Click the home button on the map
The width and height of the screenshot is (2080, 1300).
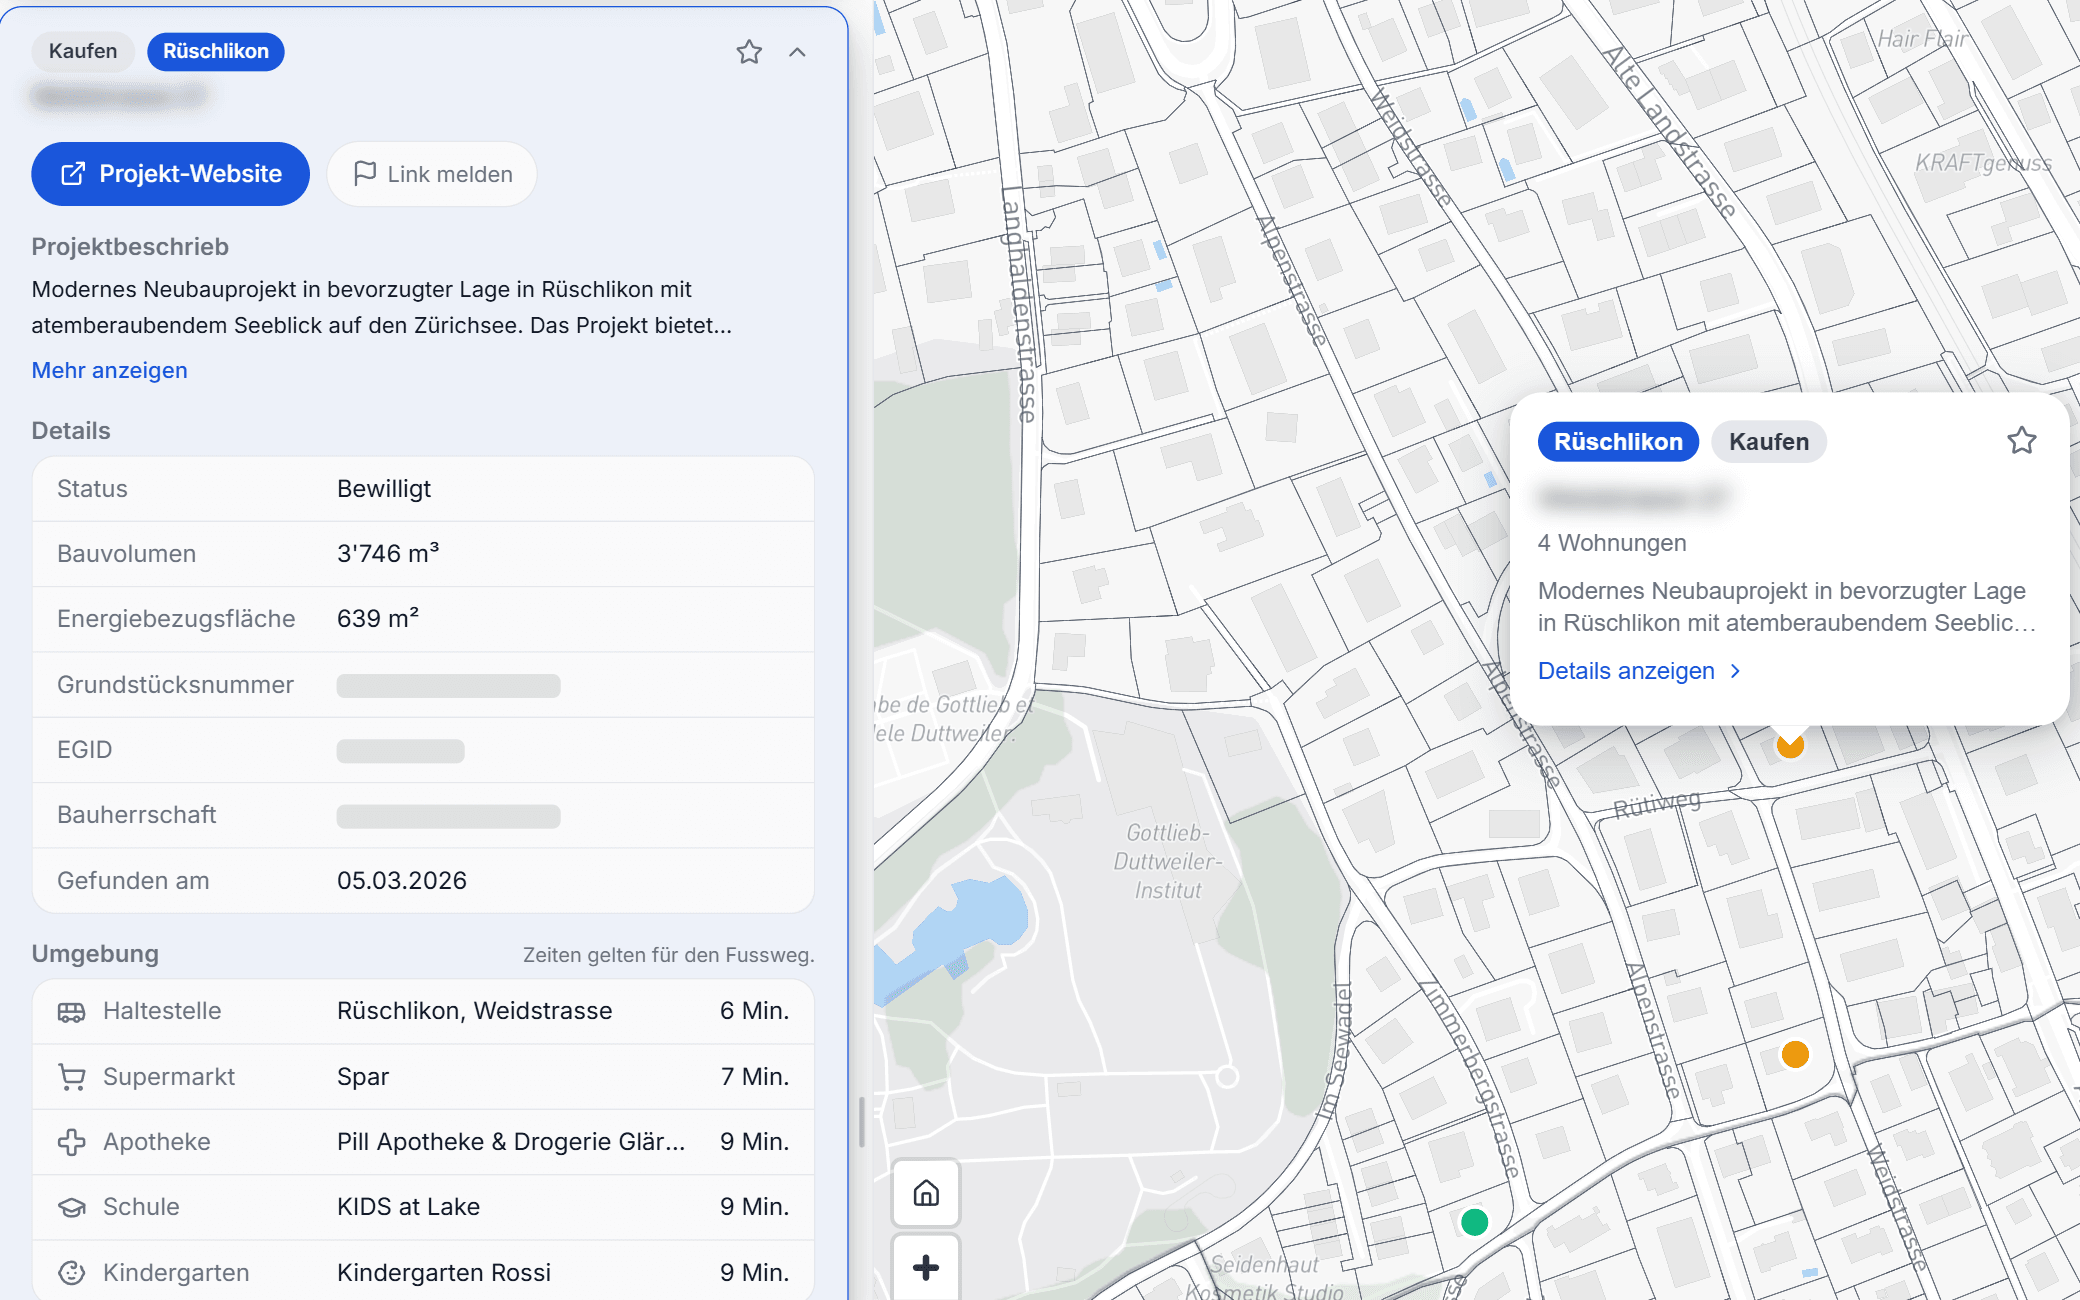[x=926, y=1193]
